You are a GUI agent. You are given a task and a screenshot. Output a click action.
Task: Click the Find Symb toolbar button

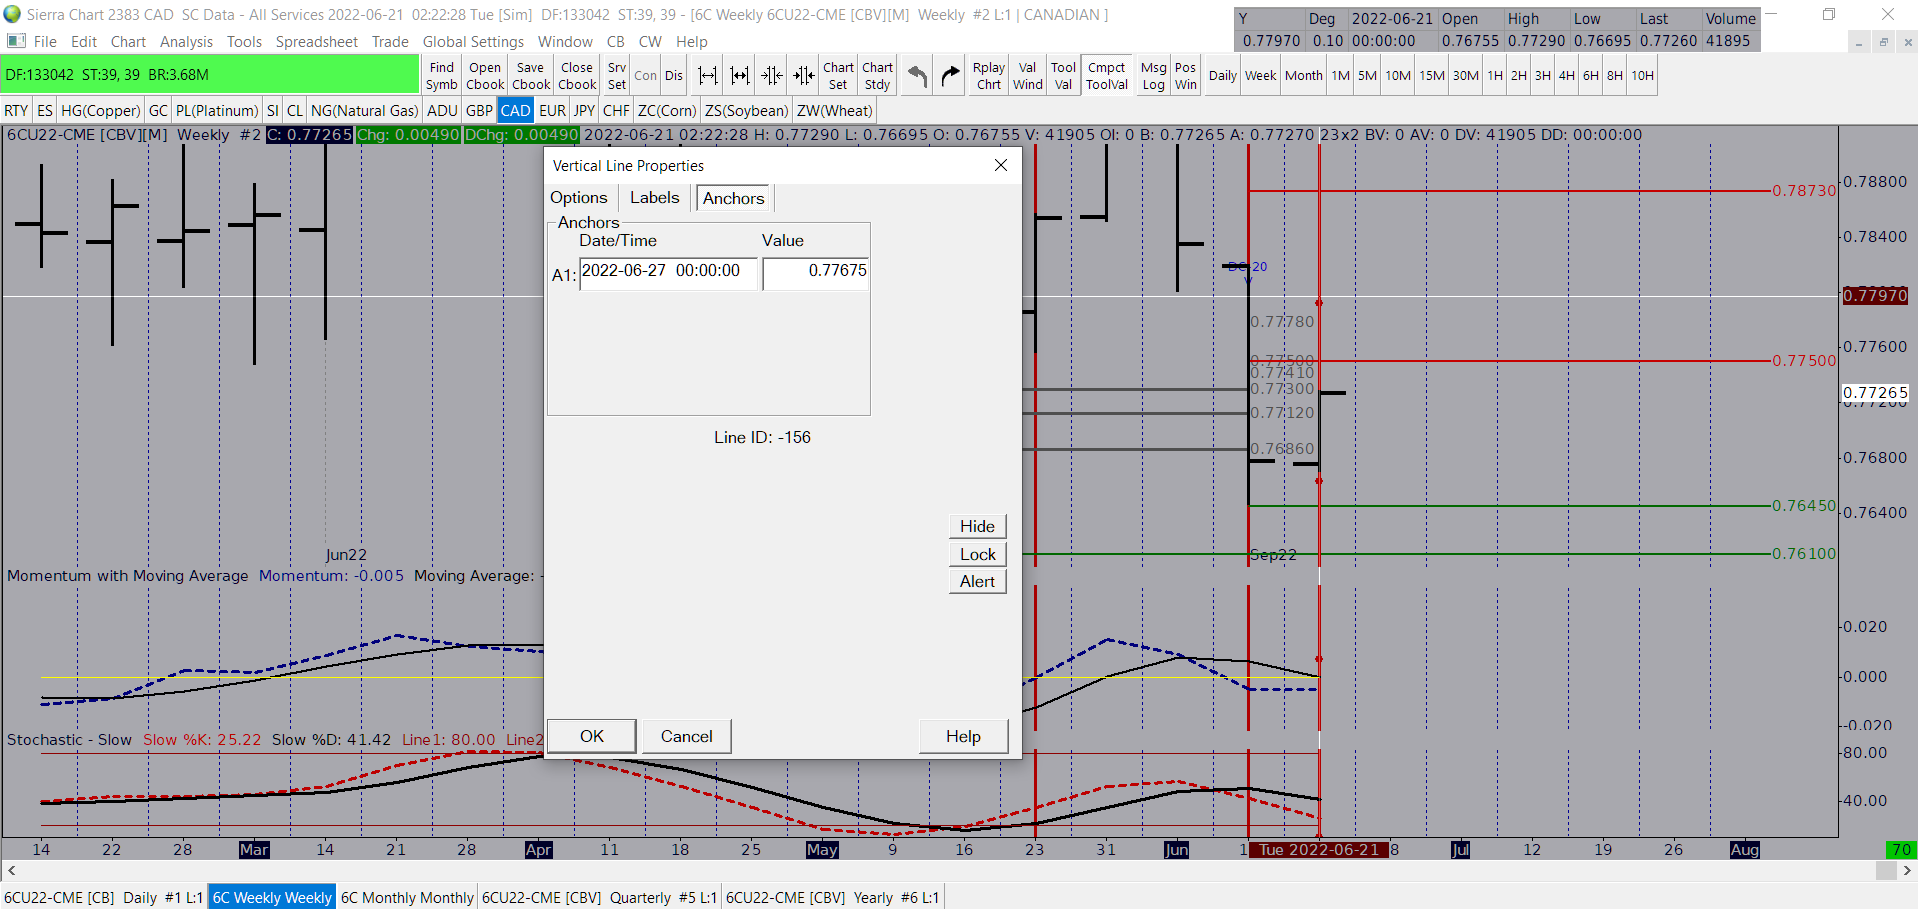click(441, 76)
